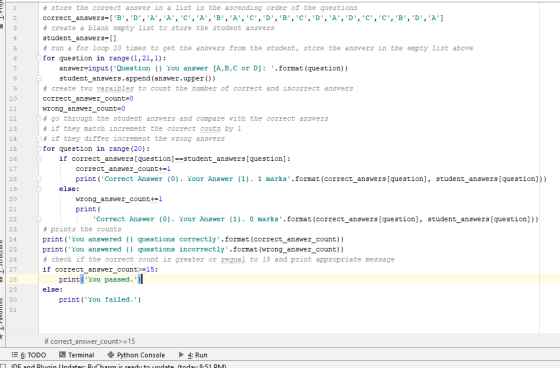Screen dimensions: 560x368
Task: Collapse the else block fold marker at line 19
Action: tap(39, 189)
